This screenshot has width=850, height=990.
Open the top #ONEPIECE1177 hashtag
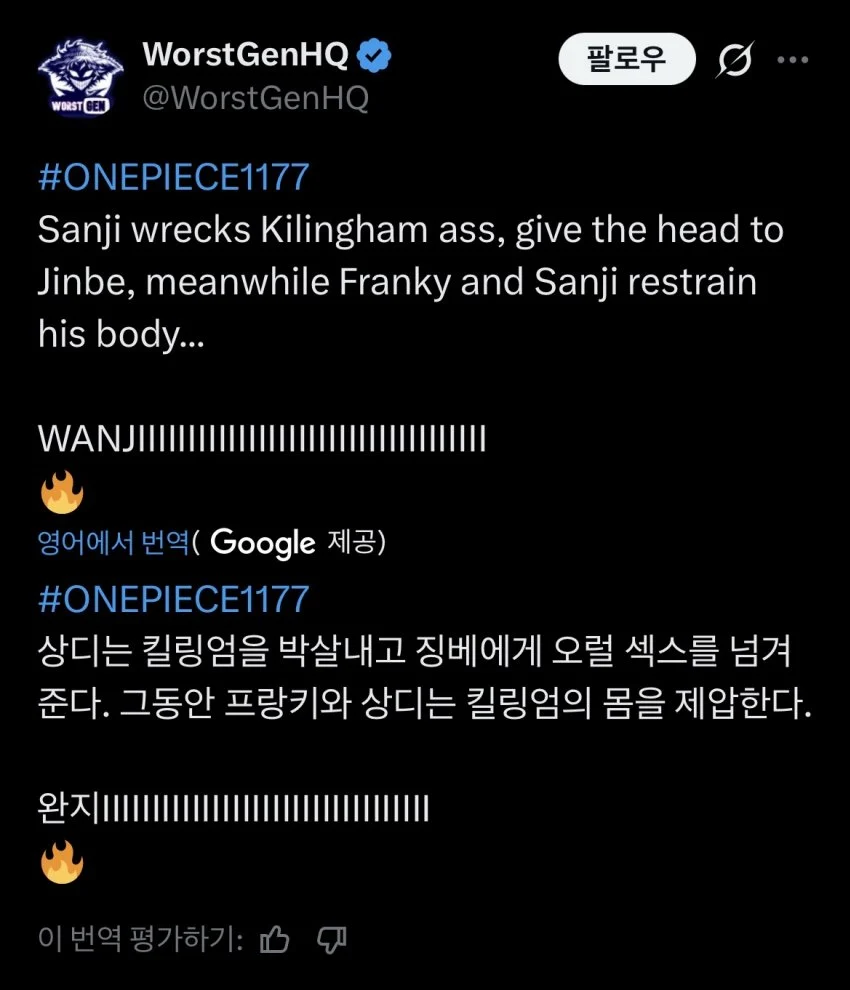tap(173, 177)
